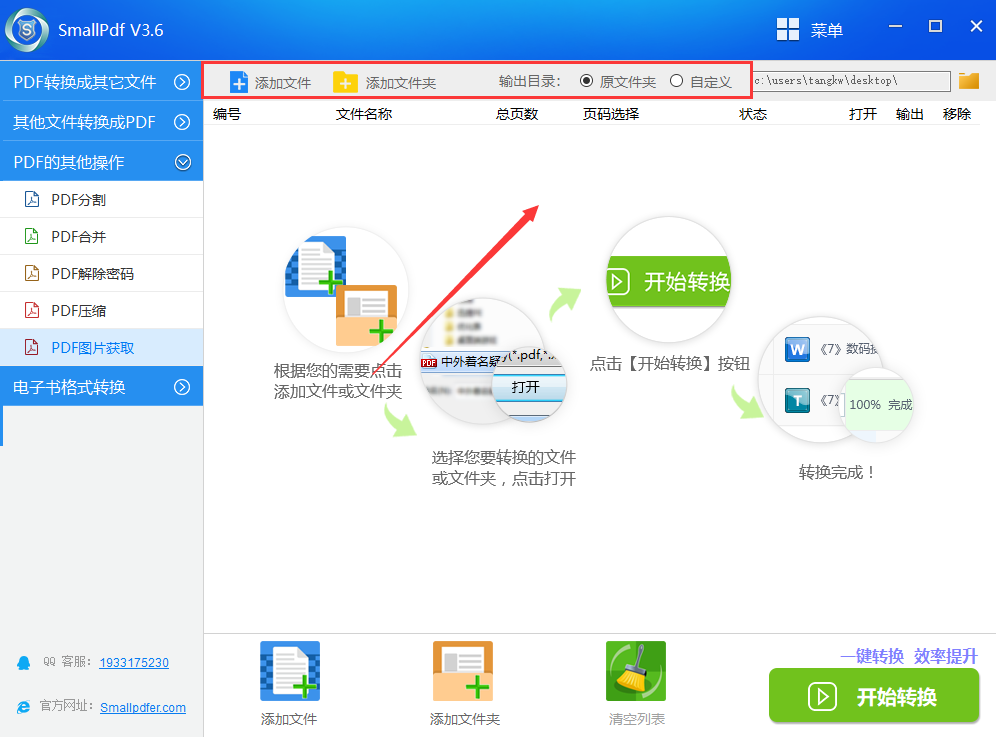The image size is (996, 737).
Task: Minimize the SmallPdf window
Action: point(896,26)
